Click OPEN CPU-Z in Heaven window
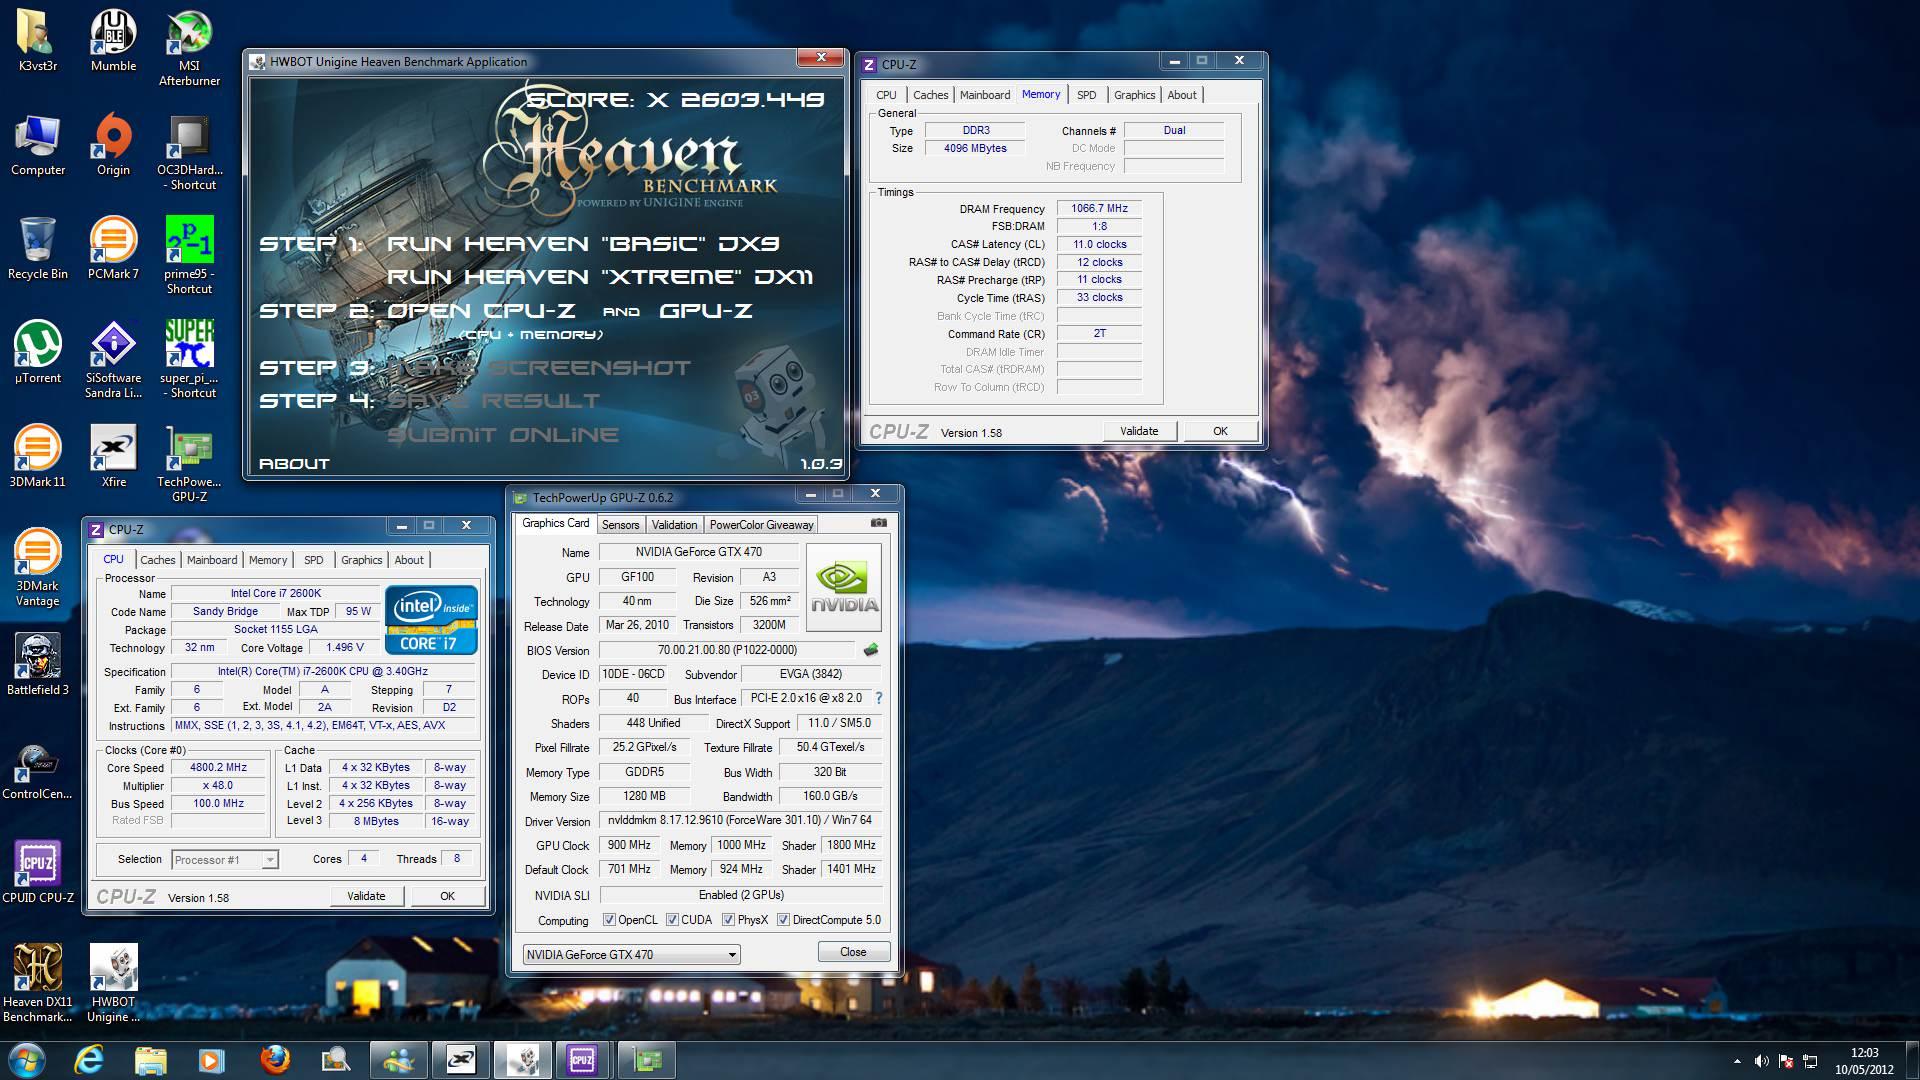This screenshot has width=1920, height=1080. [x=481, y=311]
